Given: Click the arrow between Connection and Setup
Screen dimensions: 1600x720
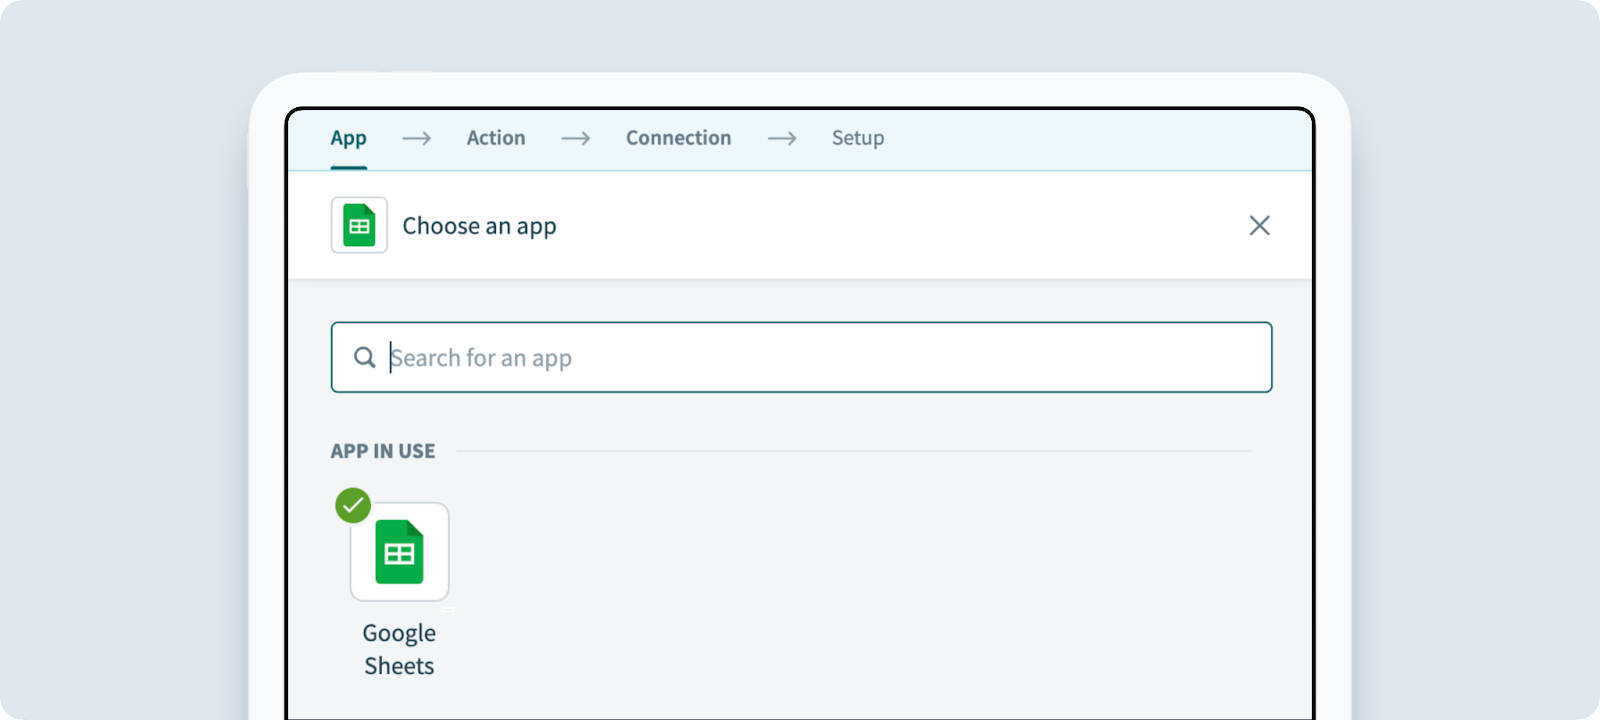Looking at the screenshot, I should tap(782, 138).
